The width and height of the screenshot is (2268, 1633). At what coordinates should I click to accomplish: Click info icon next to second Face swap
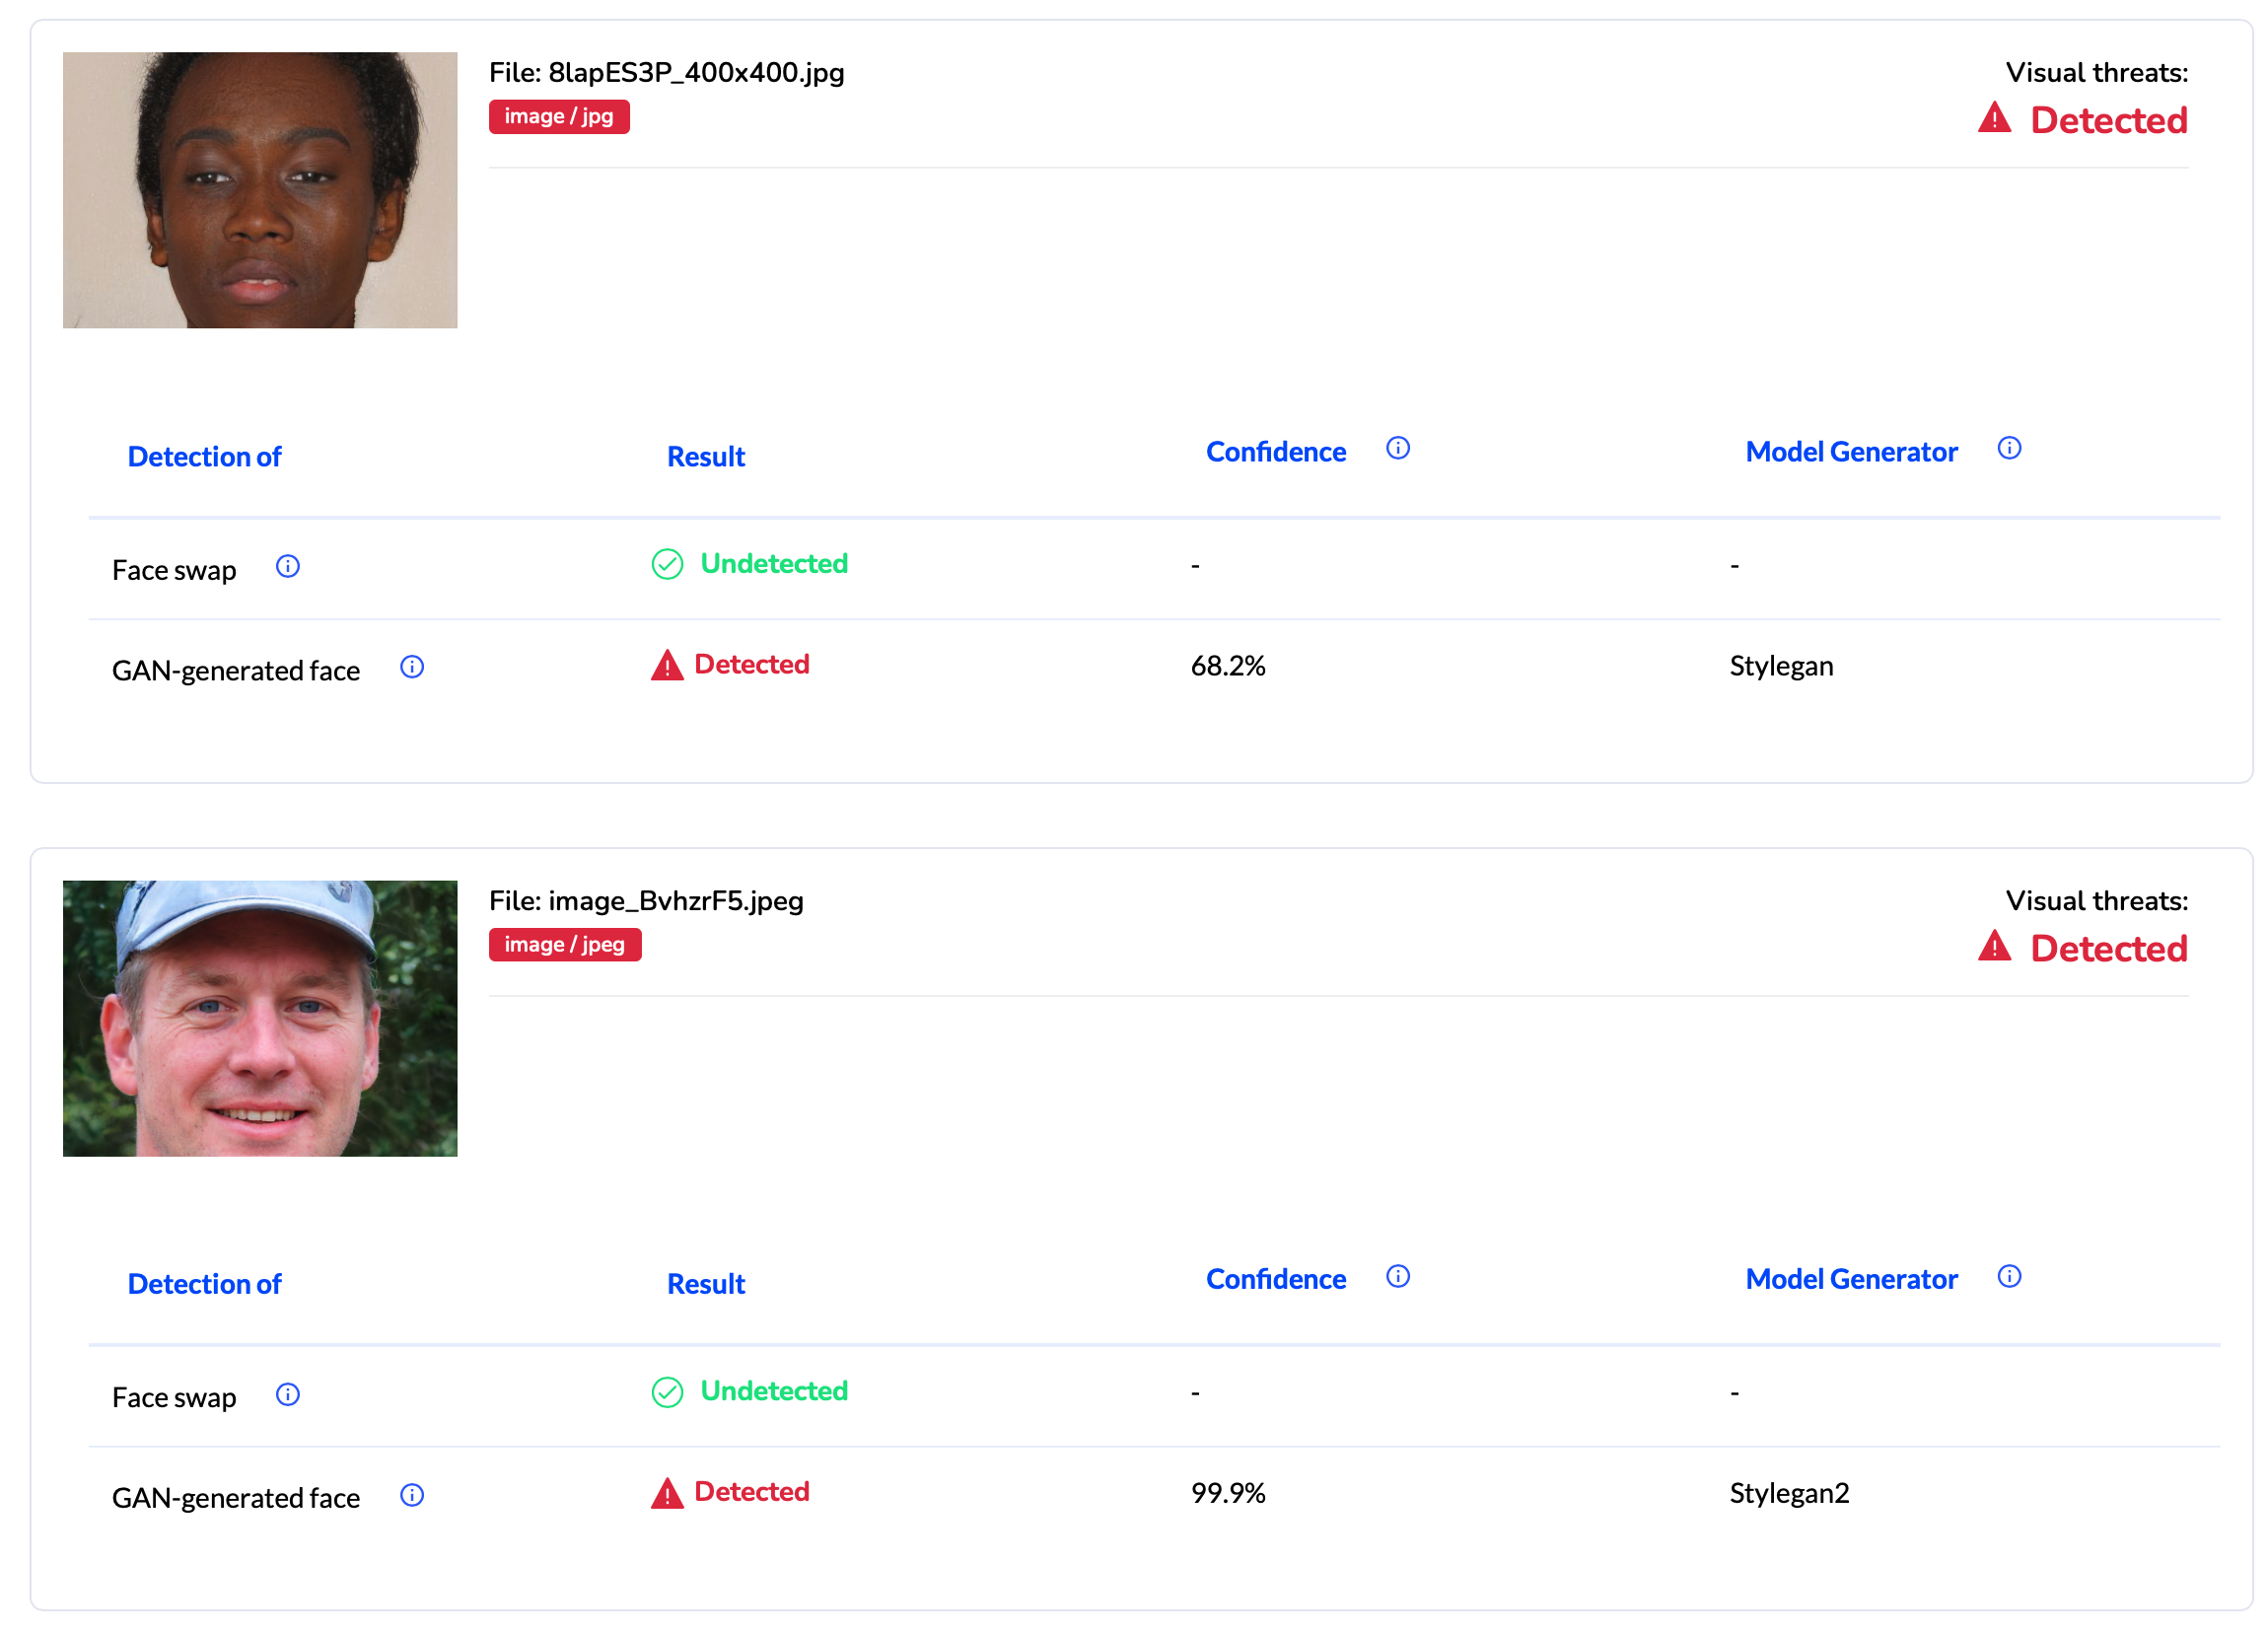tap(288, 1395)
